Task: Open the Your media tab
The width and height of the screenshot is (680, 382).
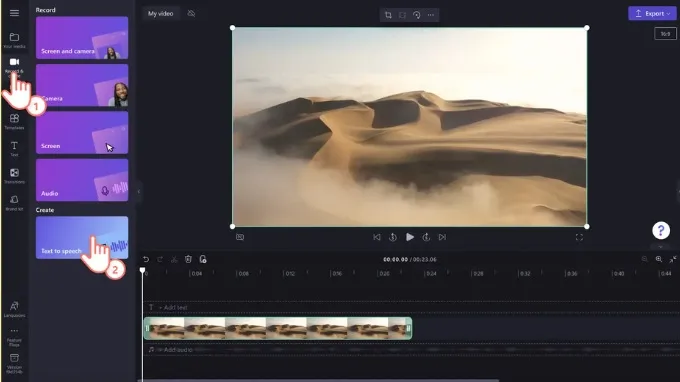Action: 14,40
